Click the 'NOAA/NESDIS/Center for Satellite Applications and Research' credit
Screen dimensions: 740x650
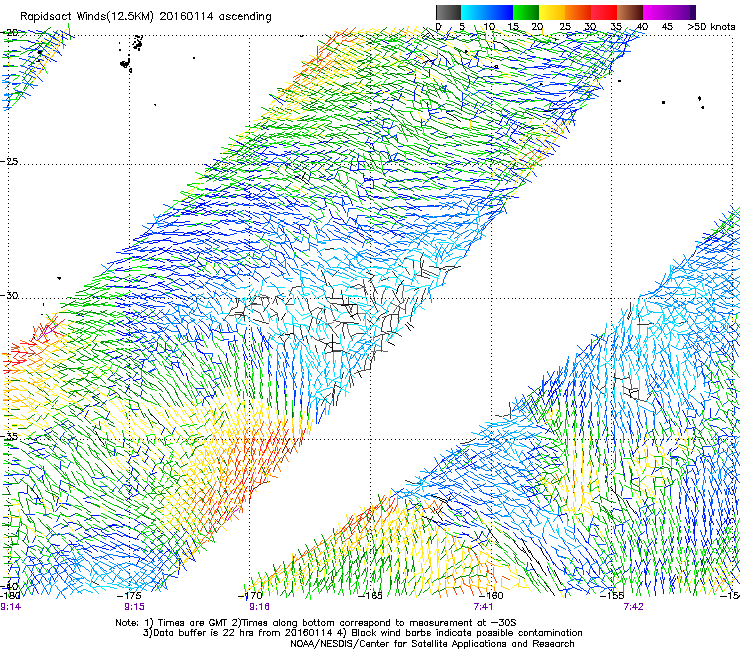432,644
